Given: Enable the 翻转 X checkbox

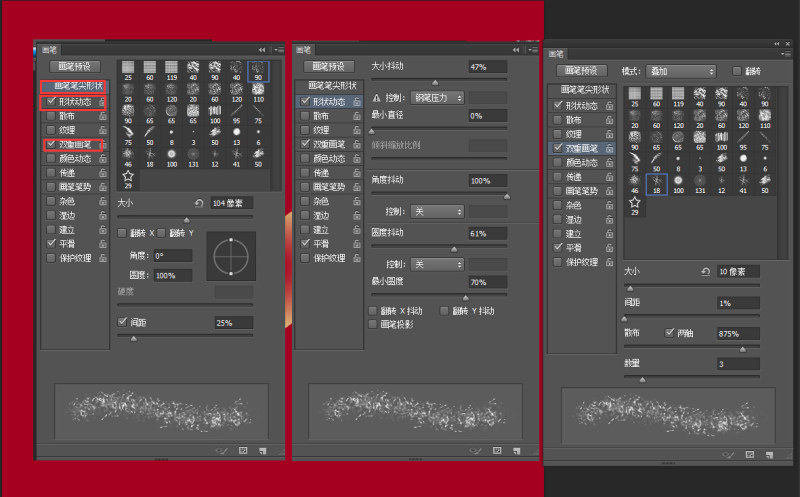Looking at the screenshot, I should click(122, 233).
